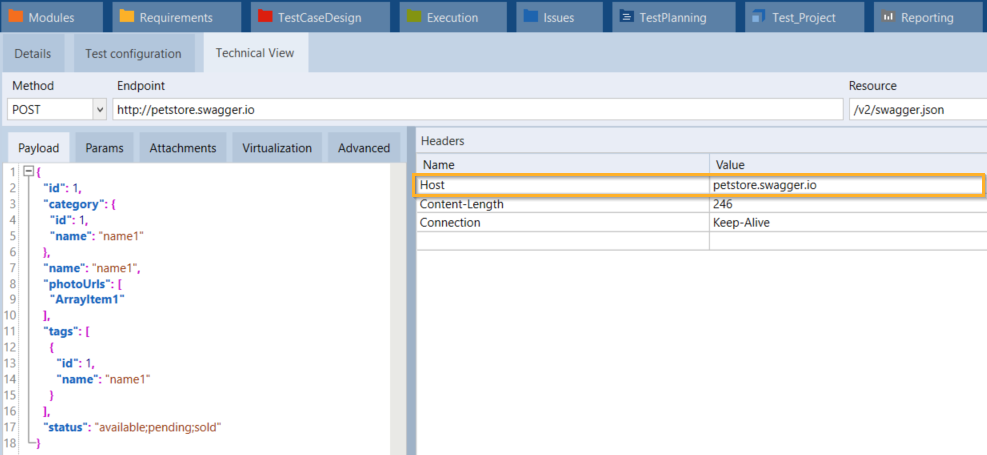
Task: Click the Resource path input field
Action: [915, 109]
